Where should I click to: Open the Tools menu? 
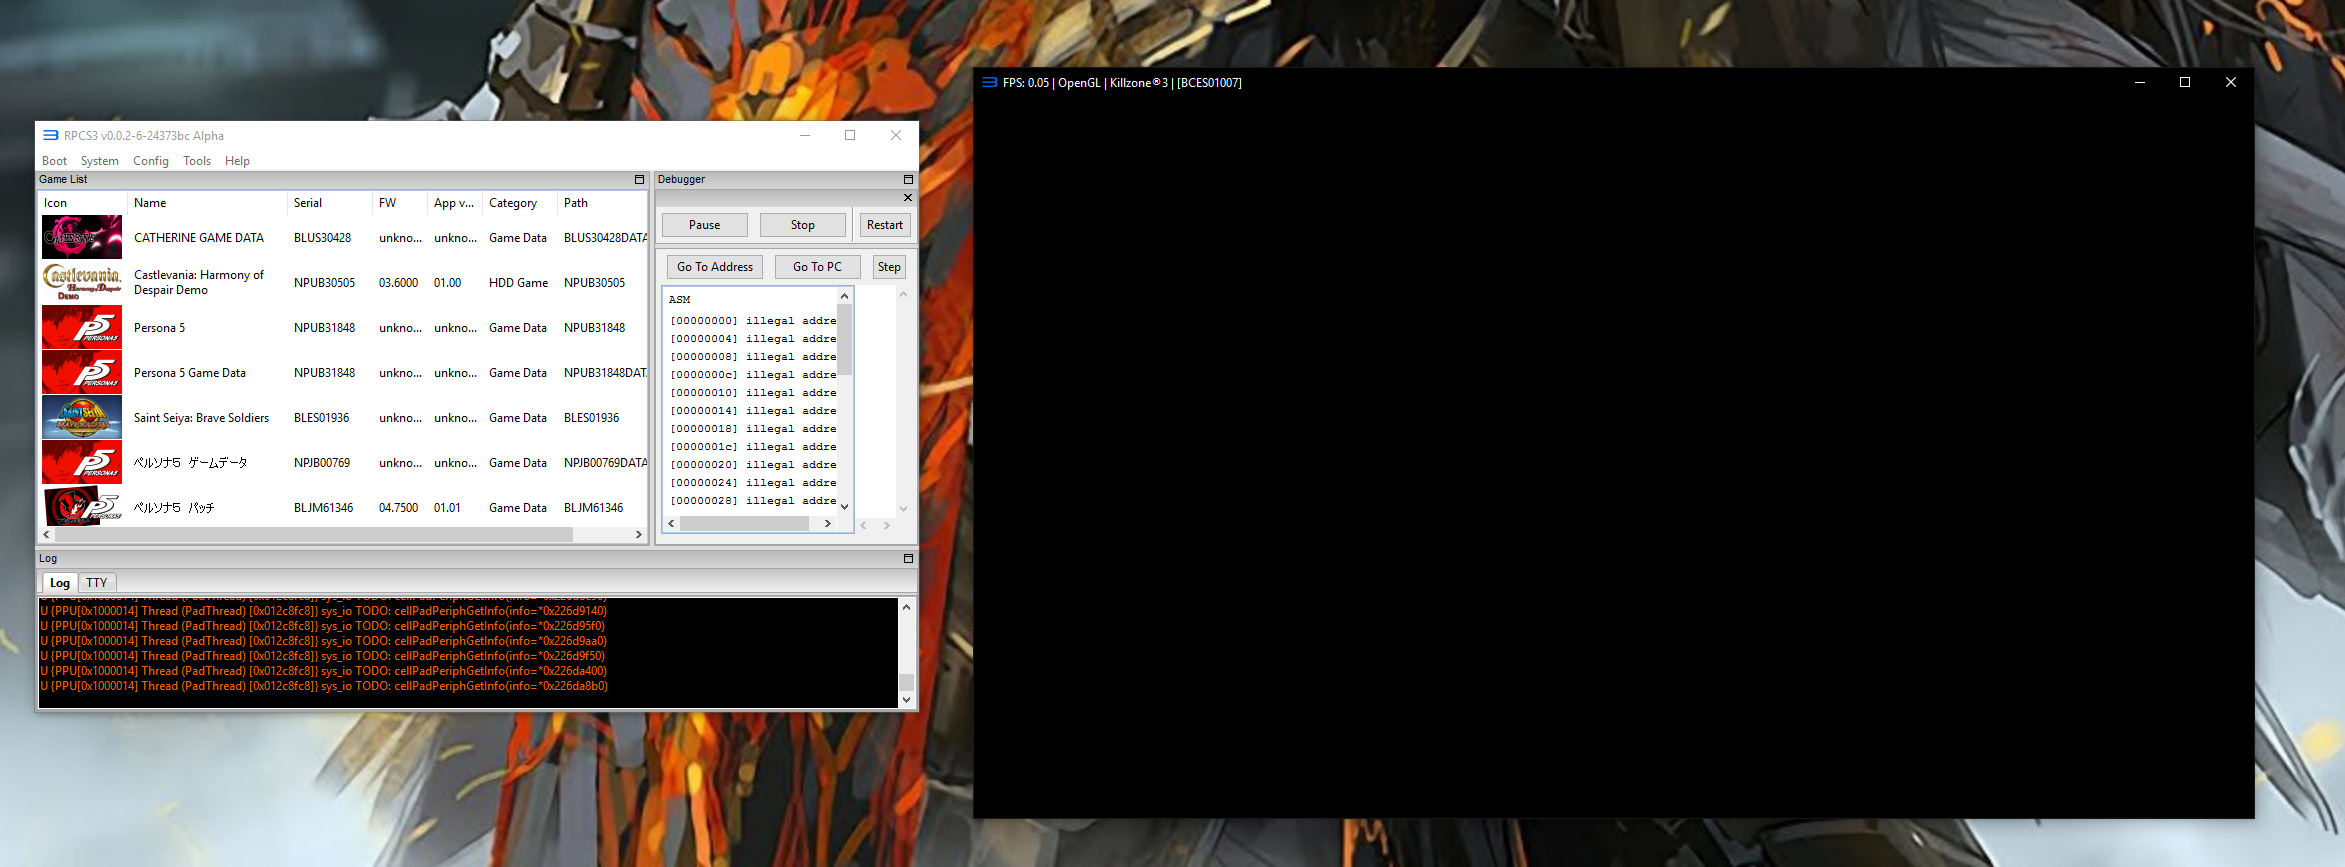[x=197, y=161]
